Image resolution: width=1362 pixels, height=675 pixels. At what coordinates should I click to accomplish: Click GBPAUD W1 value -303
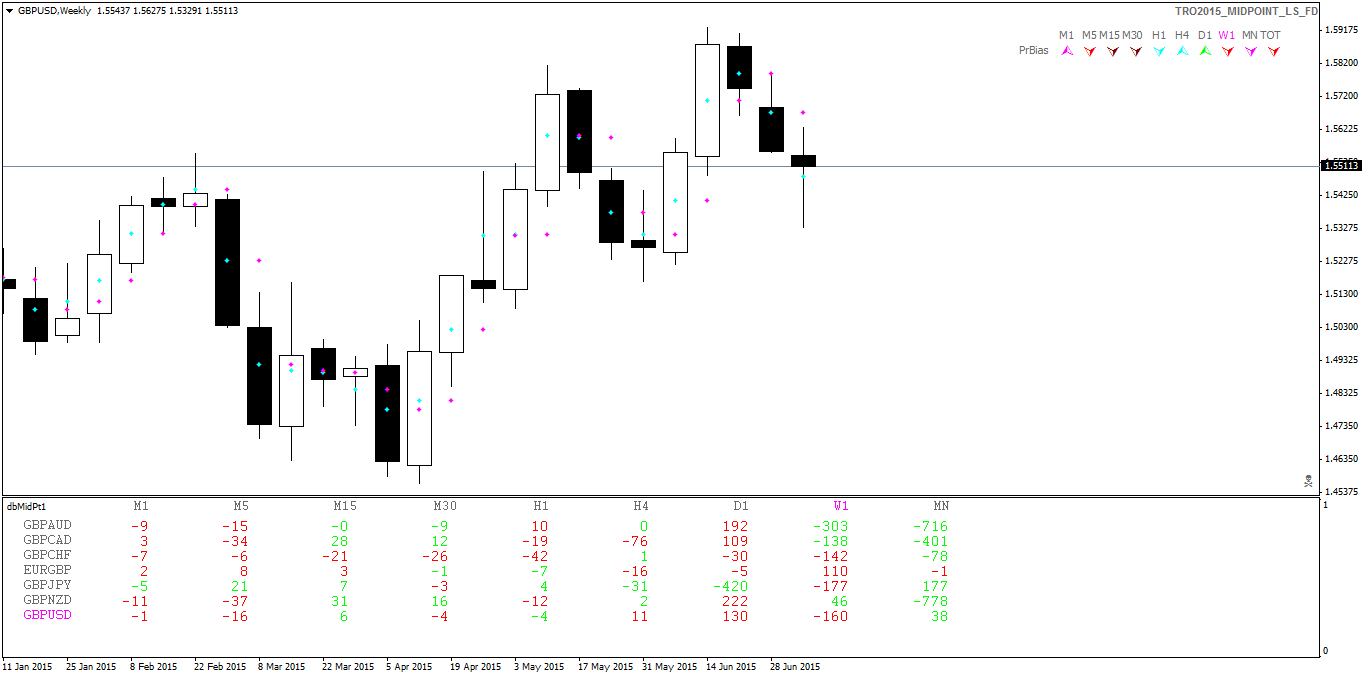pos(830,526)
